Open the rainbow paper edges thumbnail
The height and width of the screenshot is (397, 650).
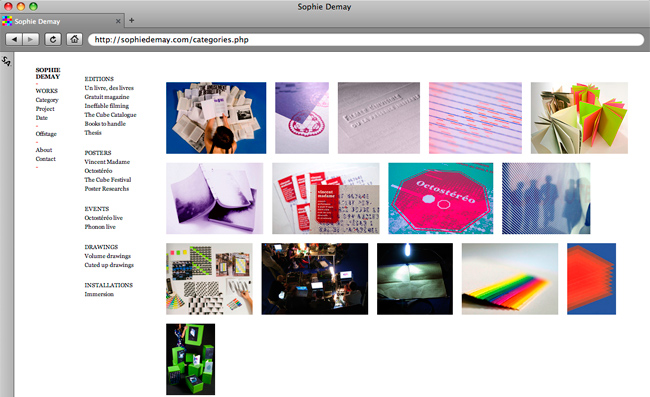(510, 279)
